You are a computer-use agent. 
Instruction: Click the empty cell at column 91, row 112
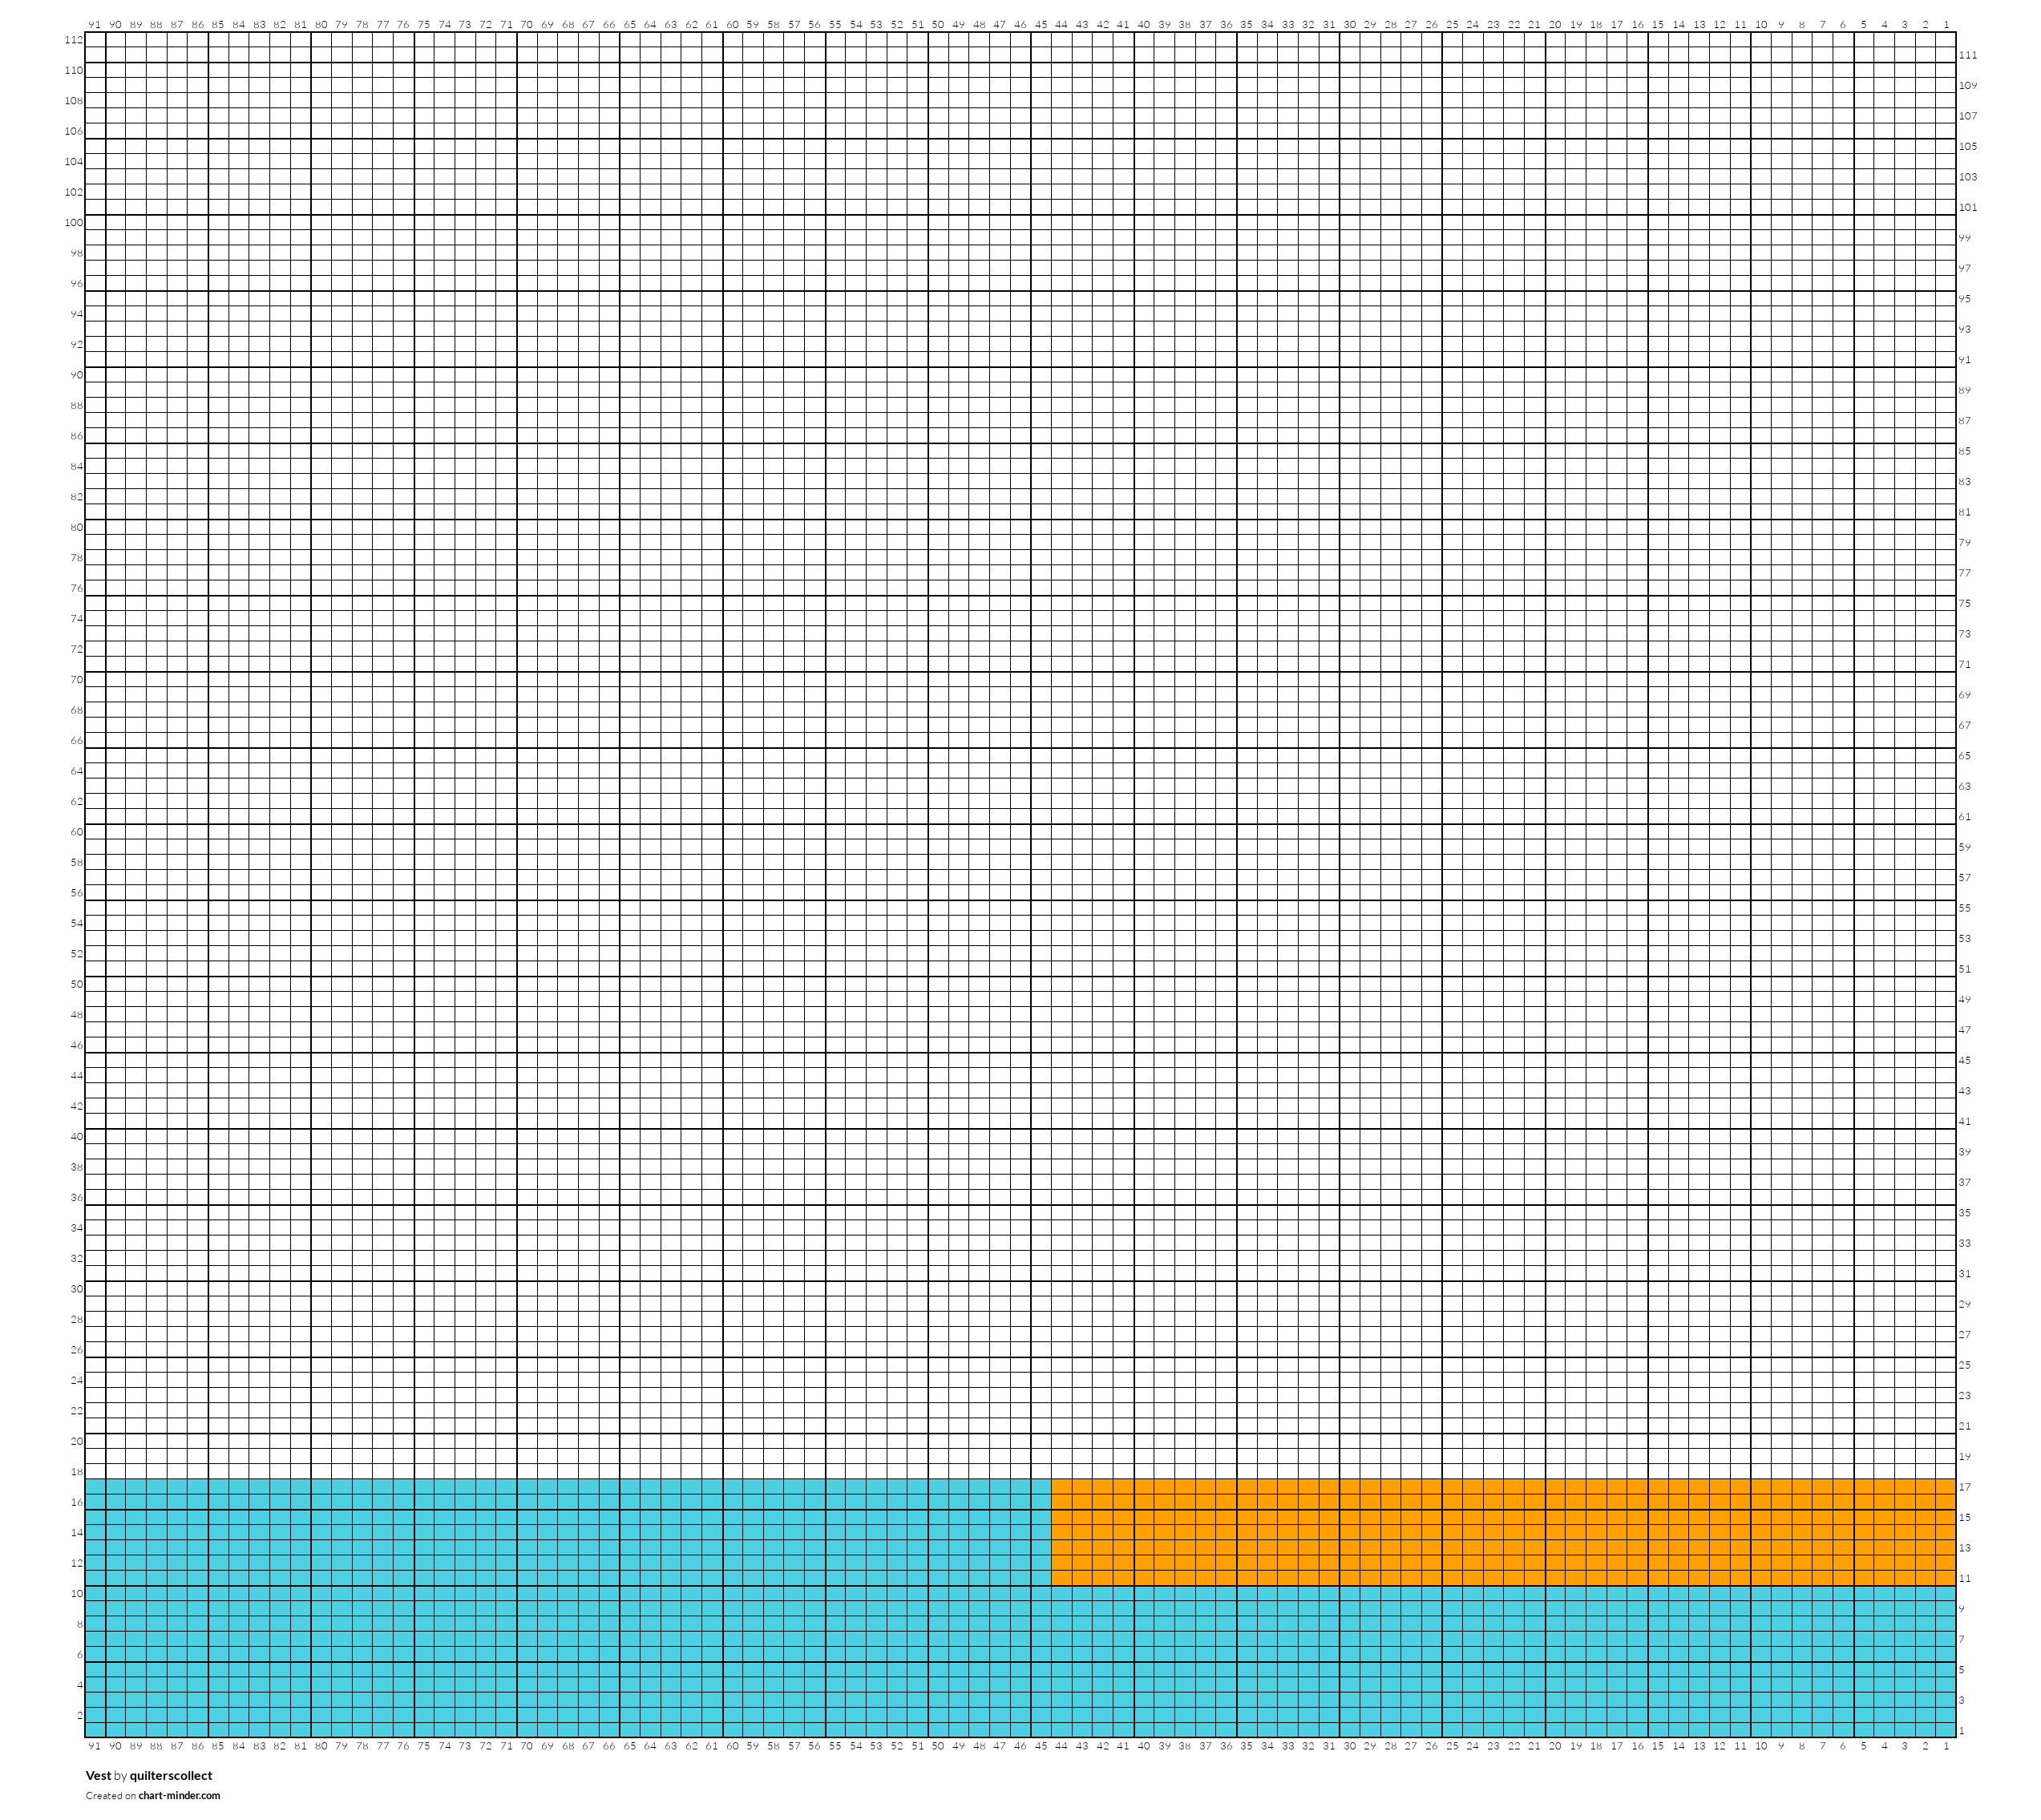point(95,40)
